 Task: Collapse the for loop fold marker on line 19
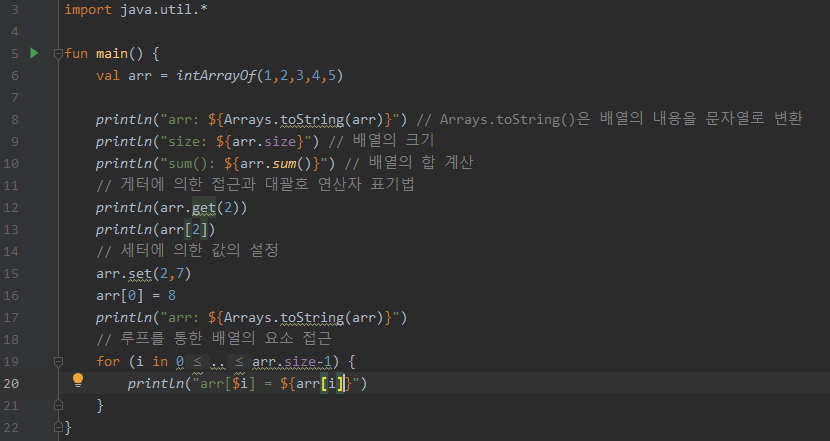[58, 362]
